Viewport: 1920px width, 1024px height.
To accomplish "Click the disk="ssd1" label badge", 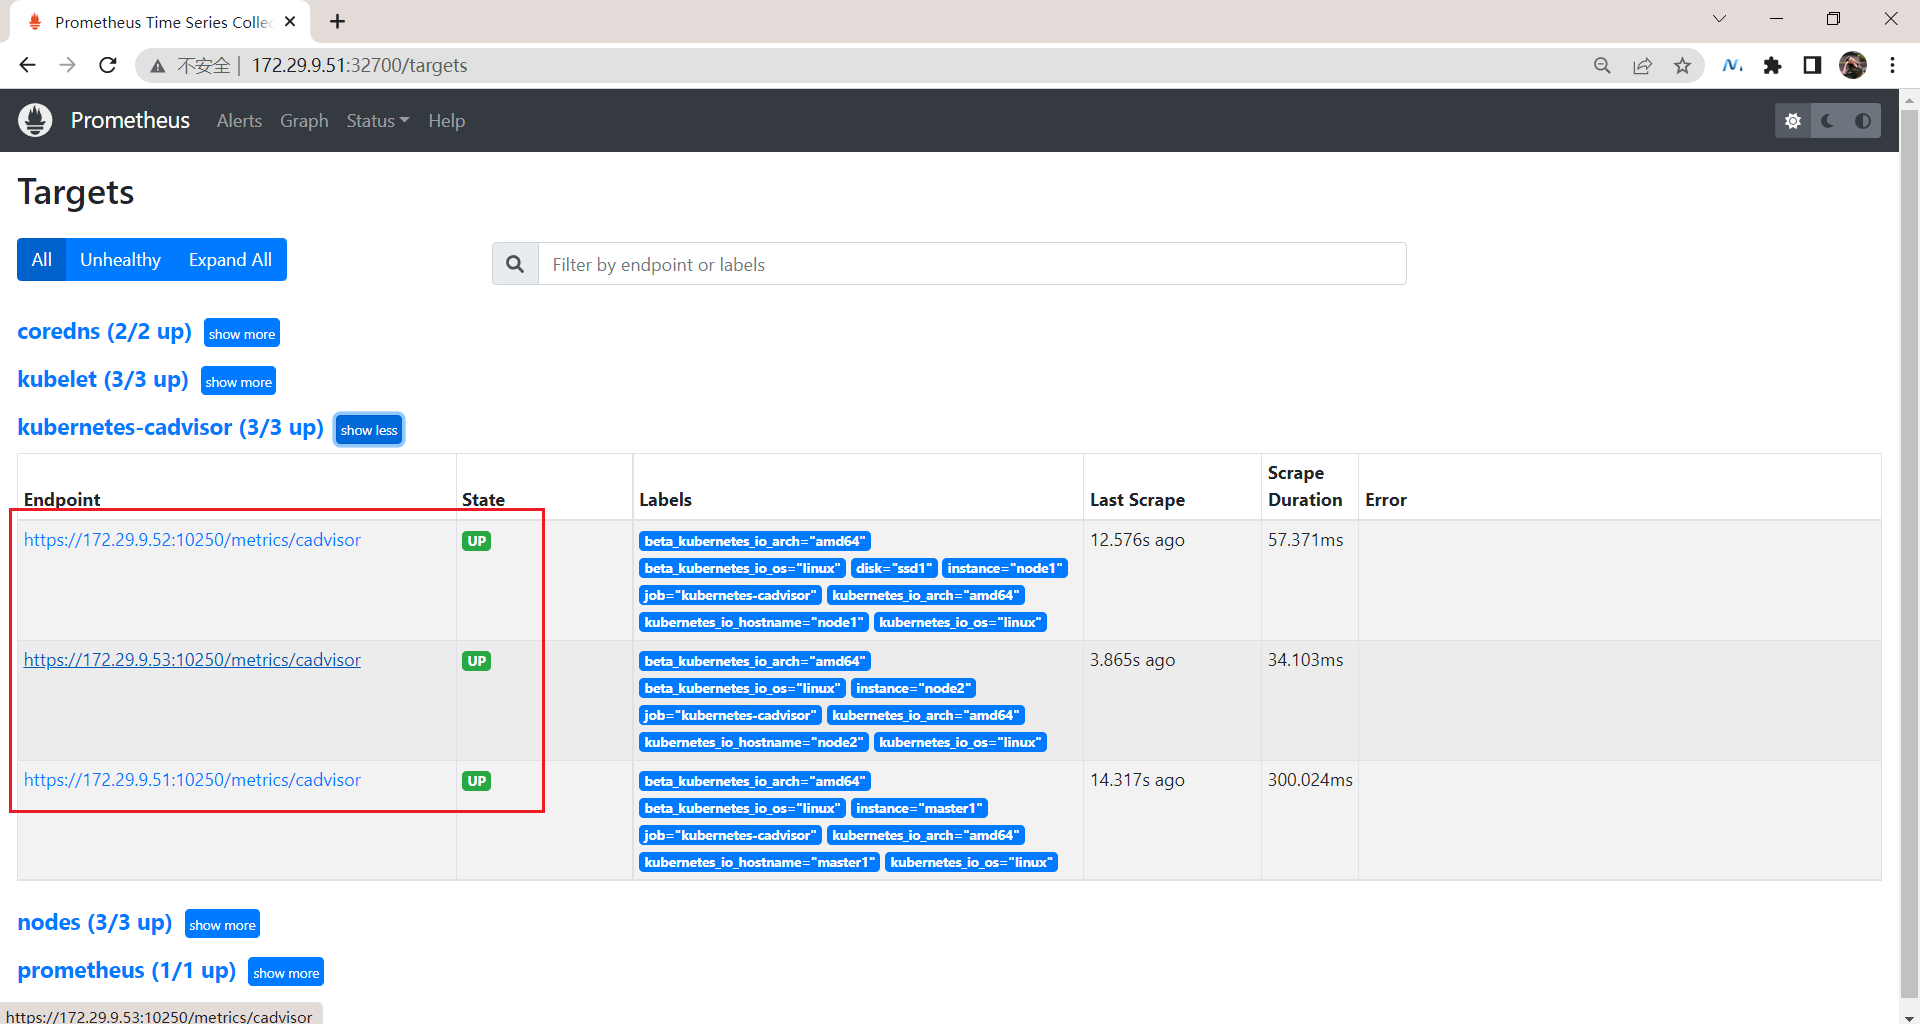I will pos(894,568).
